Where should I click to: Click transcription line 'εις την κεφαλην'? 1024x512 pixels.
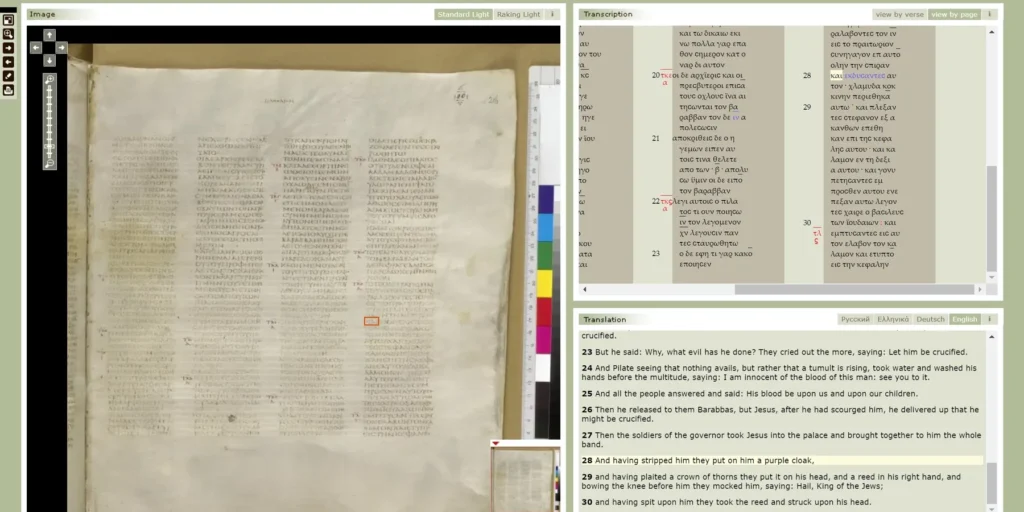point(859,264)
